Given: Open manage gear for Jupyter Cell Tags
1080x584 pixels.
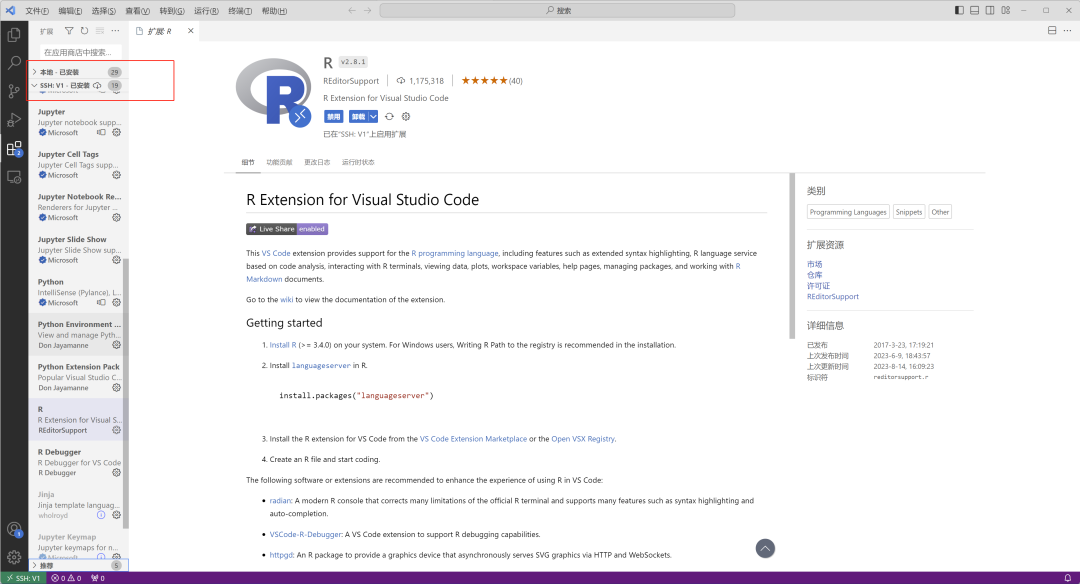Looking at the screenshot, I should [116, 175].
